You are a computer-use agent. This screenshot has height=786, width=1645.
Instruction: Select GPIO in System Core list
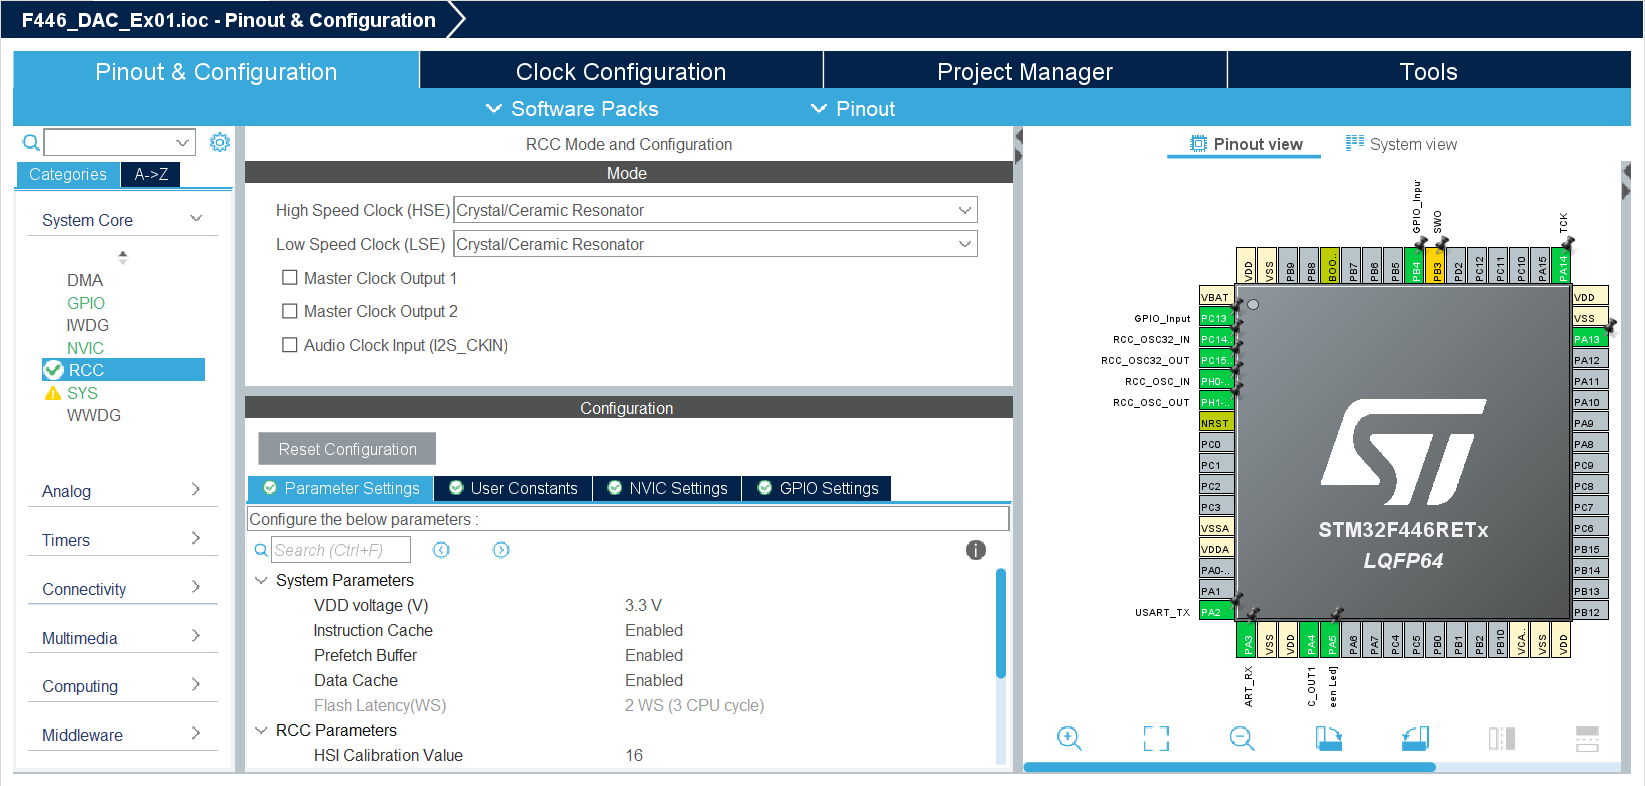click(x=86, y=303)
